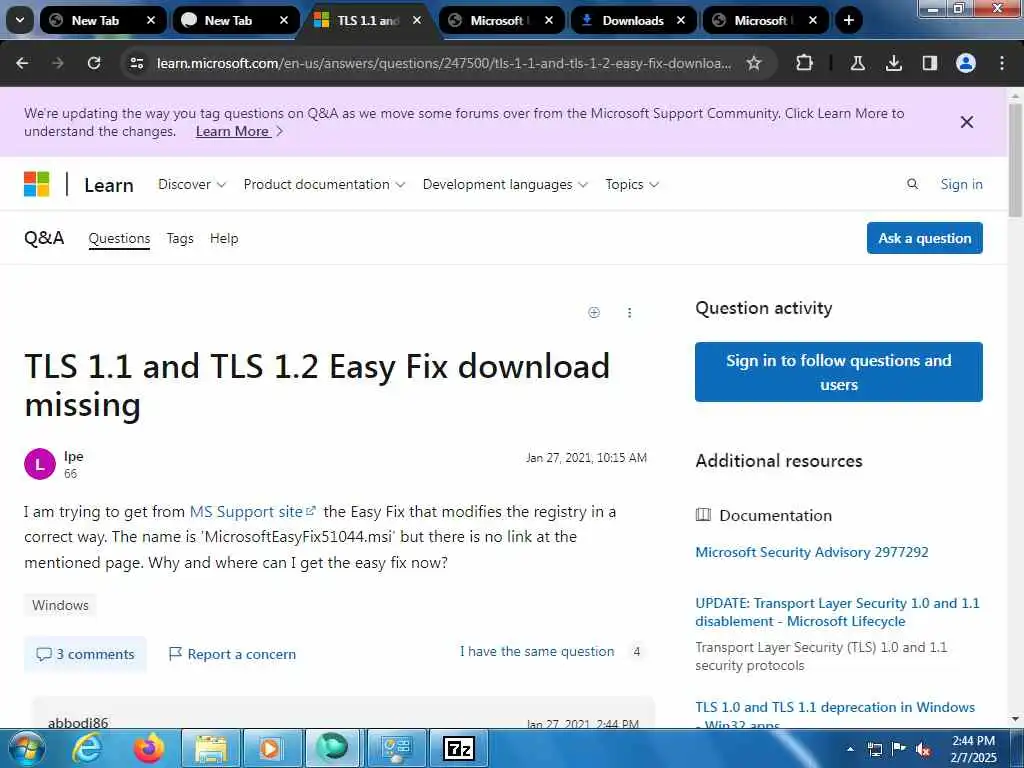Open the Help section
This screenshot has width=1024, height=768.
pyautogui.click(x=224, y=238)
